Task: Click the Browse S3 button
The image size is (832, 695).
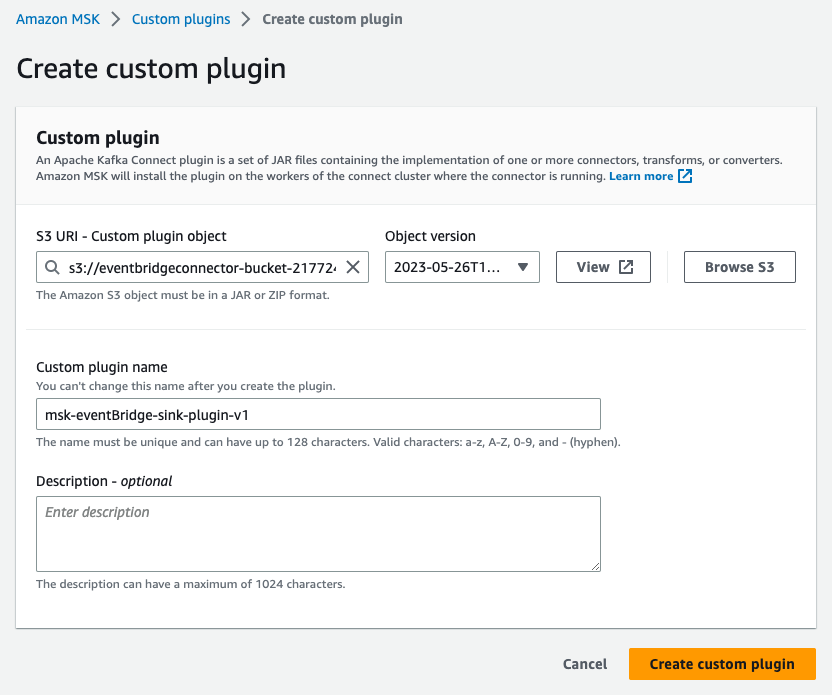Action: [x=739, y=267]
